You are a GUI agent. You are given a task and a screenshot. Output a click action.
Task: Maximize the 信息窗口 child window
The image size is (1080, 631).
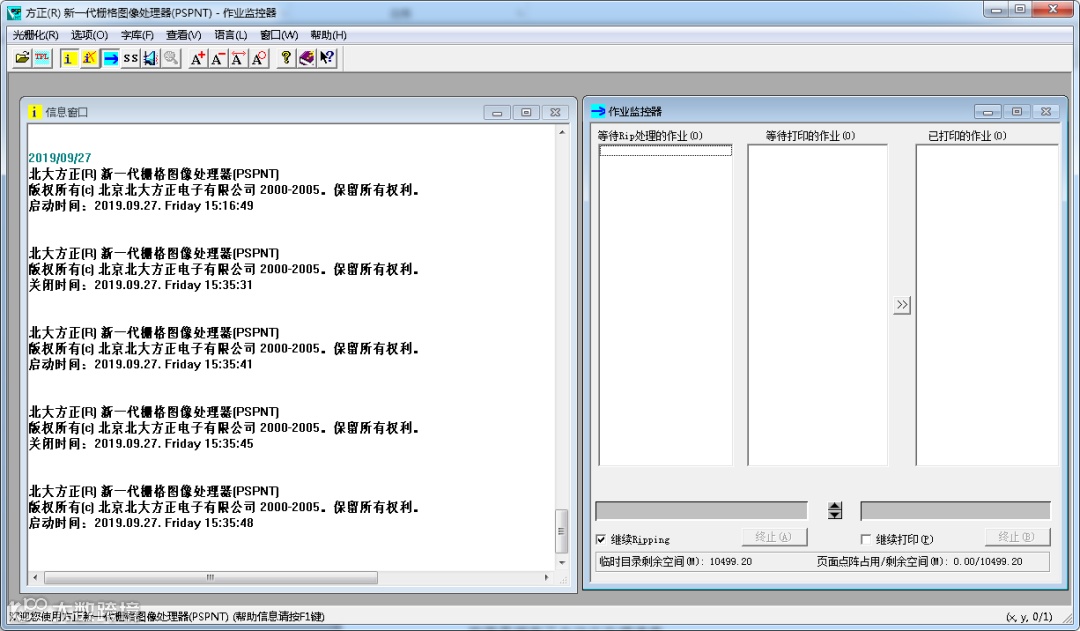pyautogui.click(x=526, y=112)
